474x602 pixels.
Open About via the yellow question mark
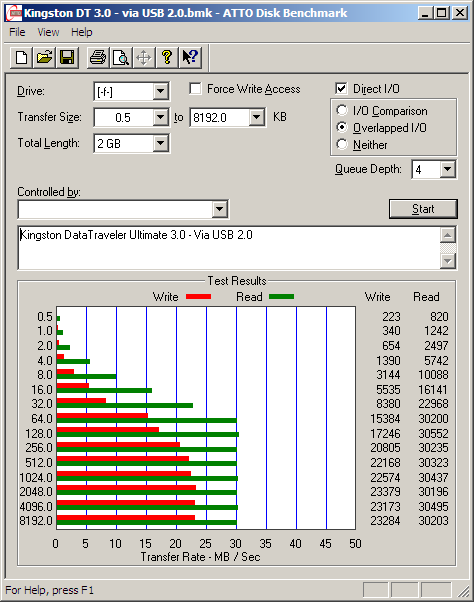pos(167,58)
